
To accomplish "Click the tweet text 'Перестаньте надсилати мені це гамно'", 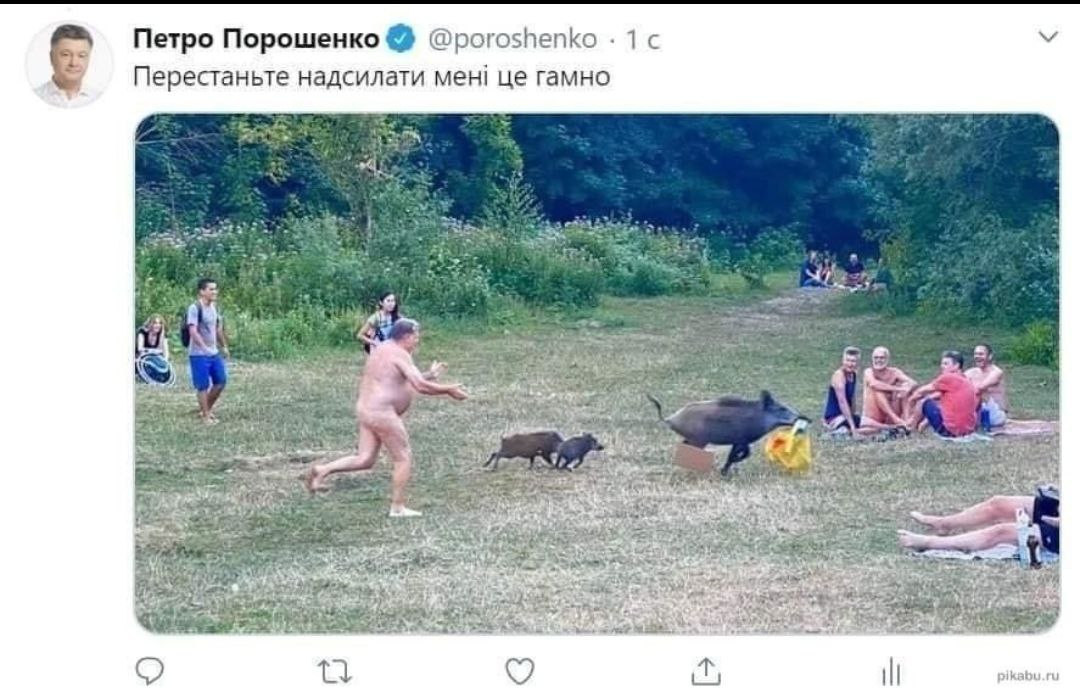I will (x=371, y=76).
